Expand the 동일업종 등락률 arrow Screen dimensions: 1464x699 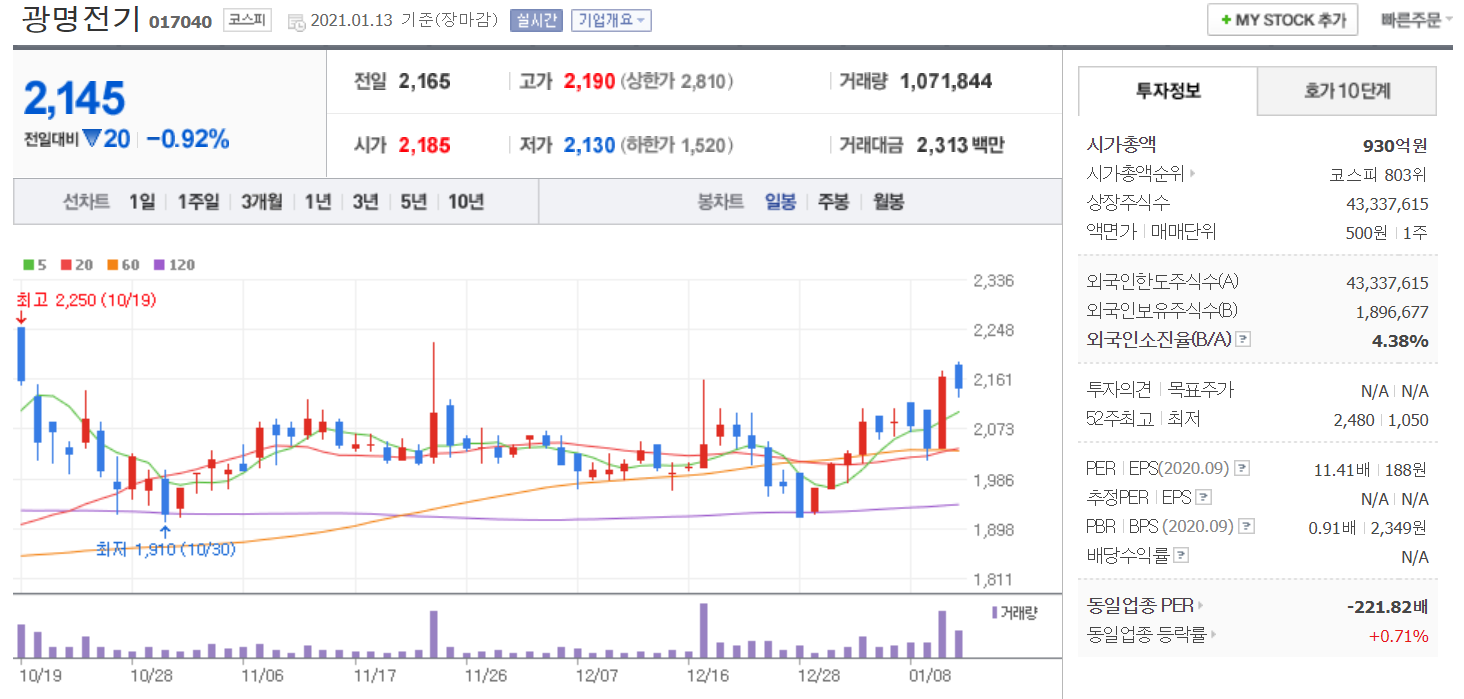1212,634
